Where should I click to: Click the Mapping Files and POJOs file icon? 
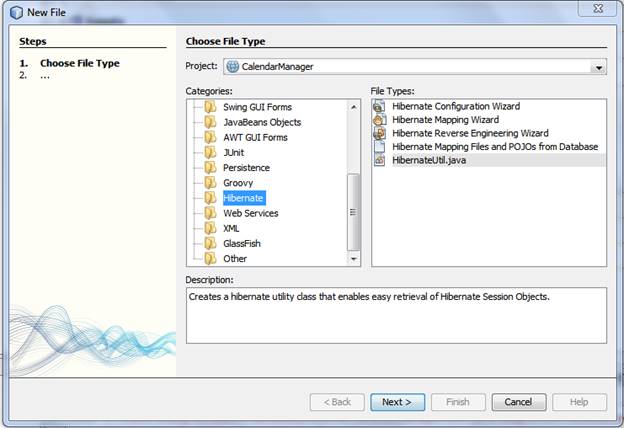379,147
